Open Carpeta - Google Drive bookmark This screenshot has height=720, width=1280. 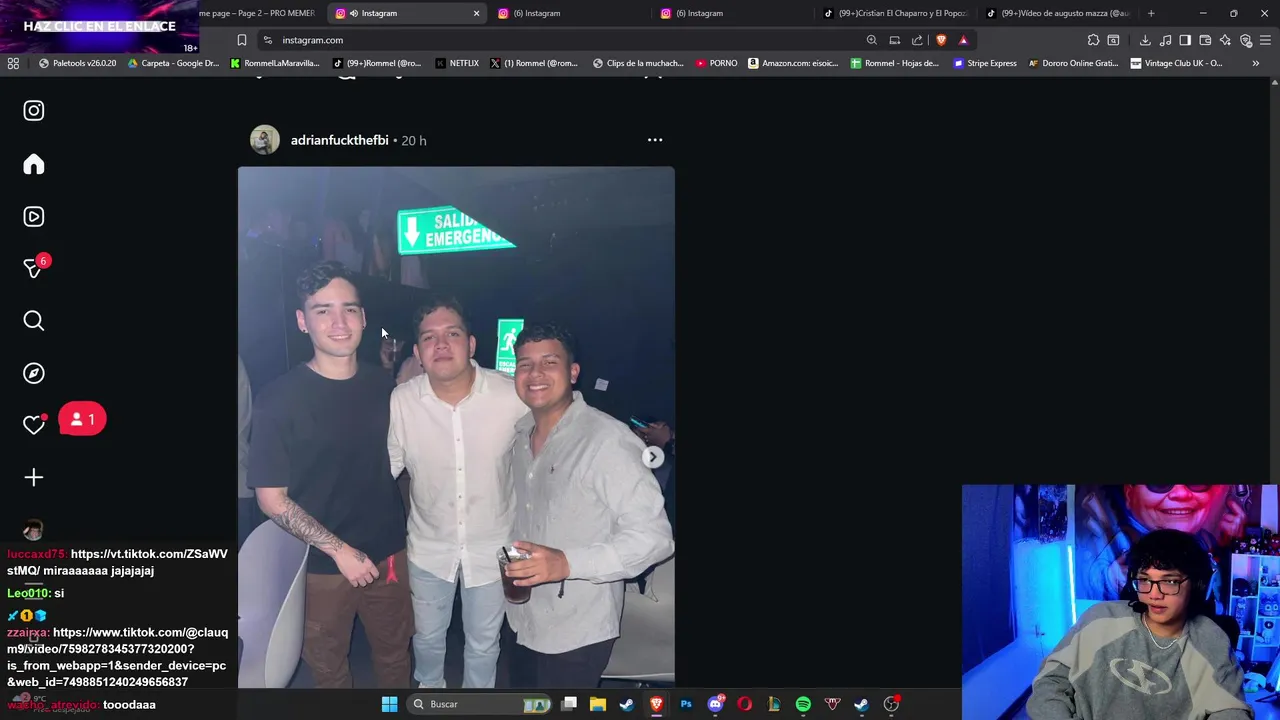[173, 63]
